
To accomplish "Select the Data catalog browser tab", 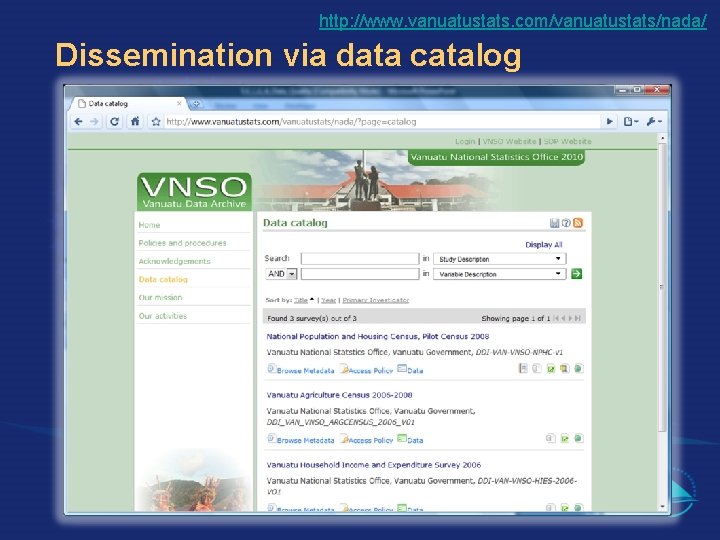I will 128,104.
